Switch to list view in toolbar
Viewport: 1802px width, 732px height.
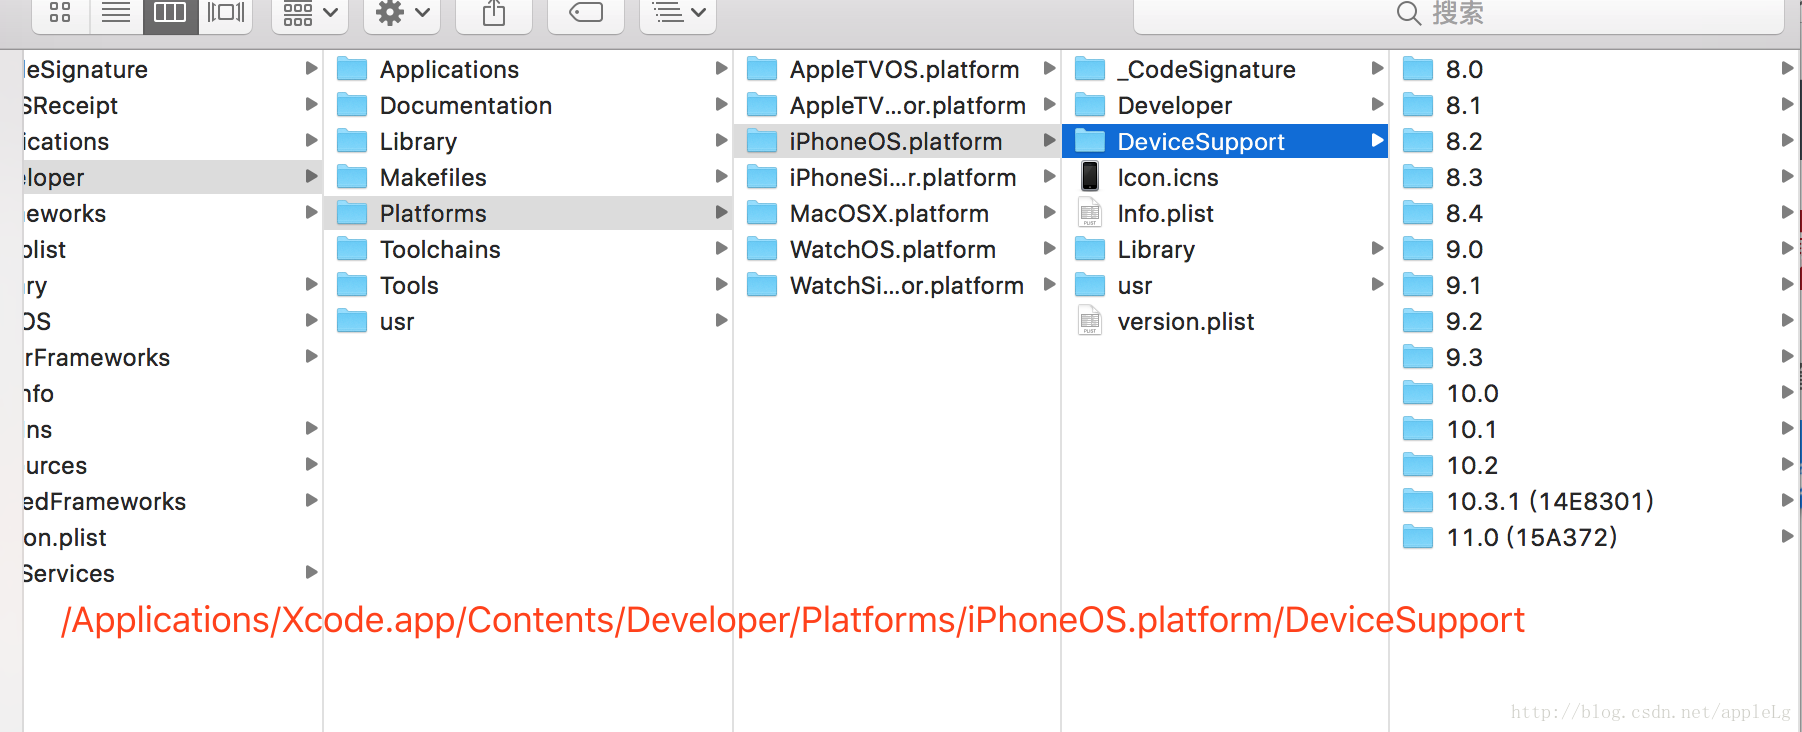[x=116, y=14]
